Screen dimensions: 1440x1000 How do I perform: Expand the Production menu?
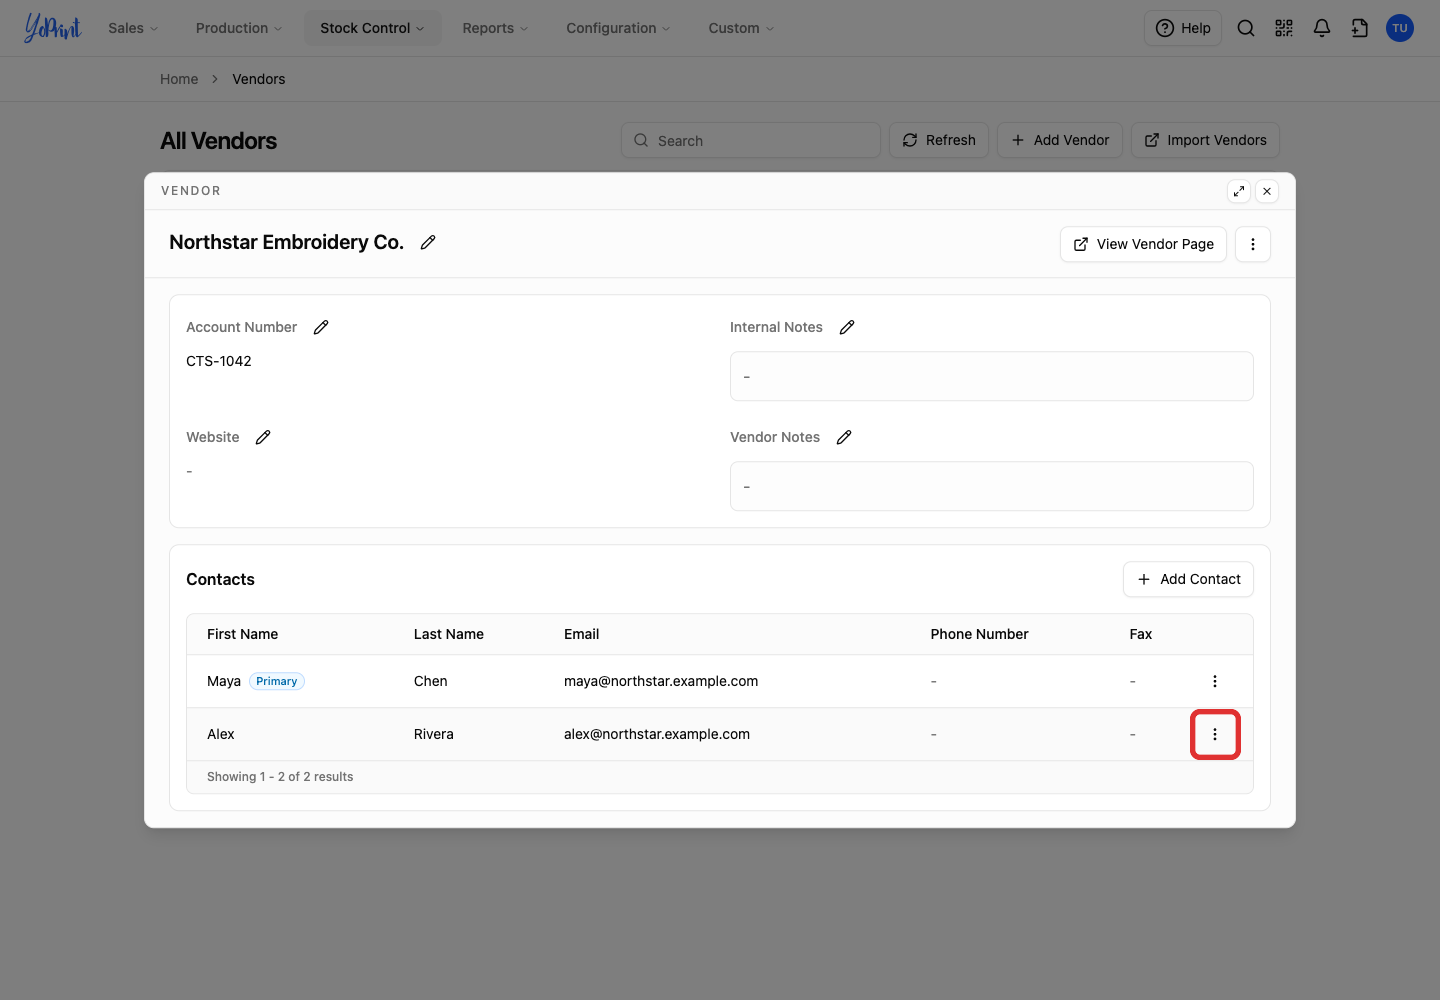coord(239,28)
